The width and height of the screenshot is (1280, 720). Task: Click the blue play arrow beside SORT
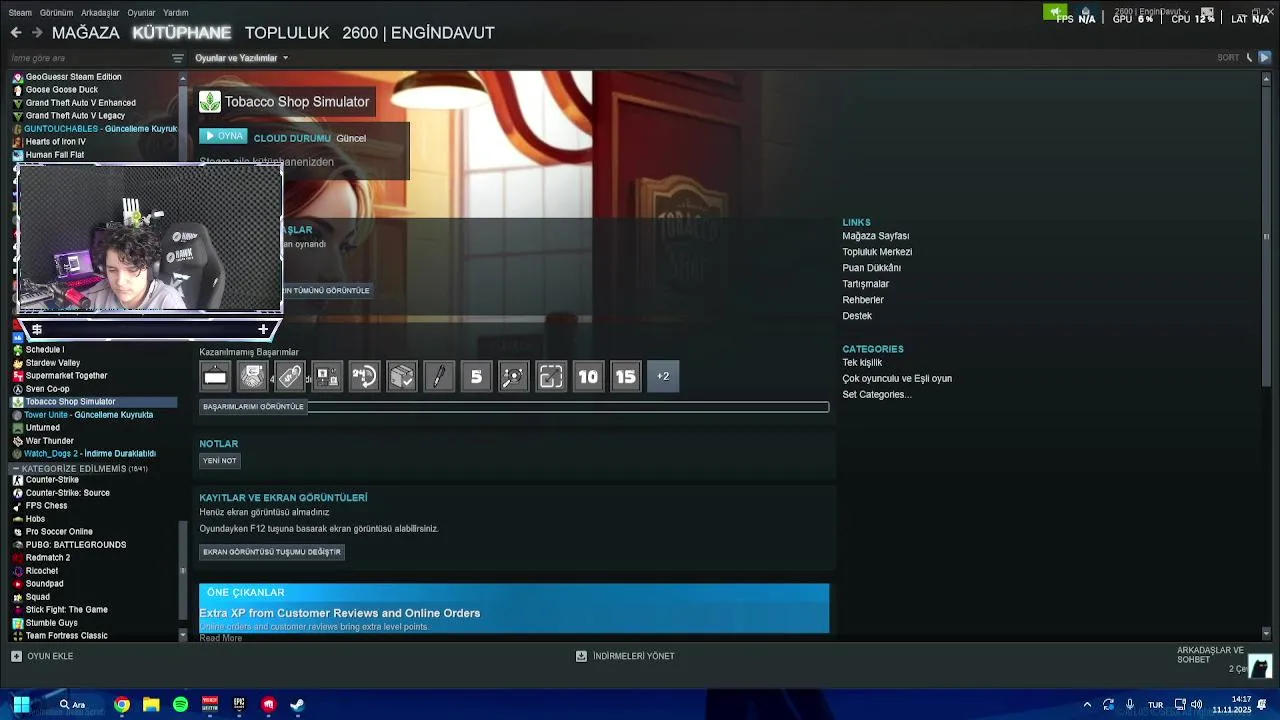1264,58
